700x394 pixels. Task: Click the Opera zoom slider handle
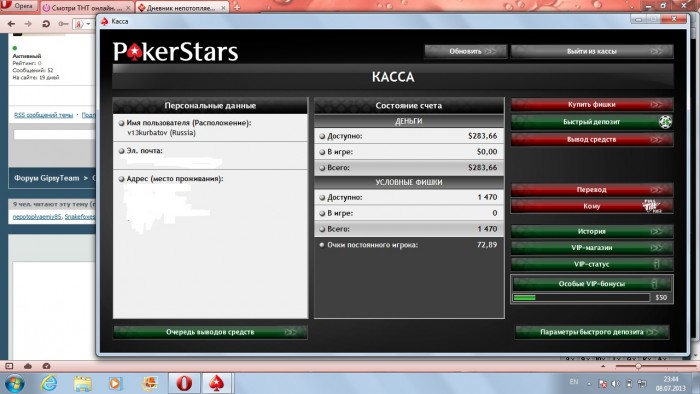point(638,366)
